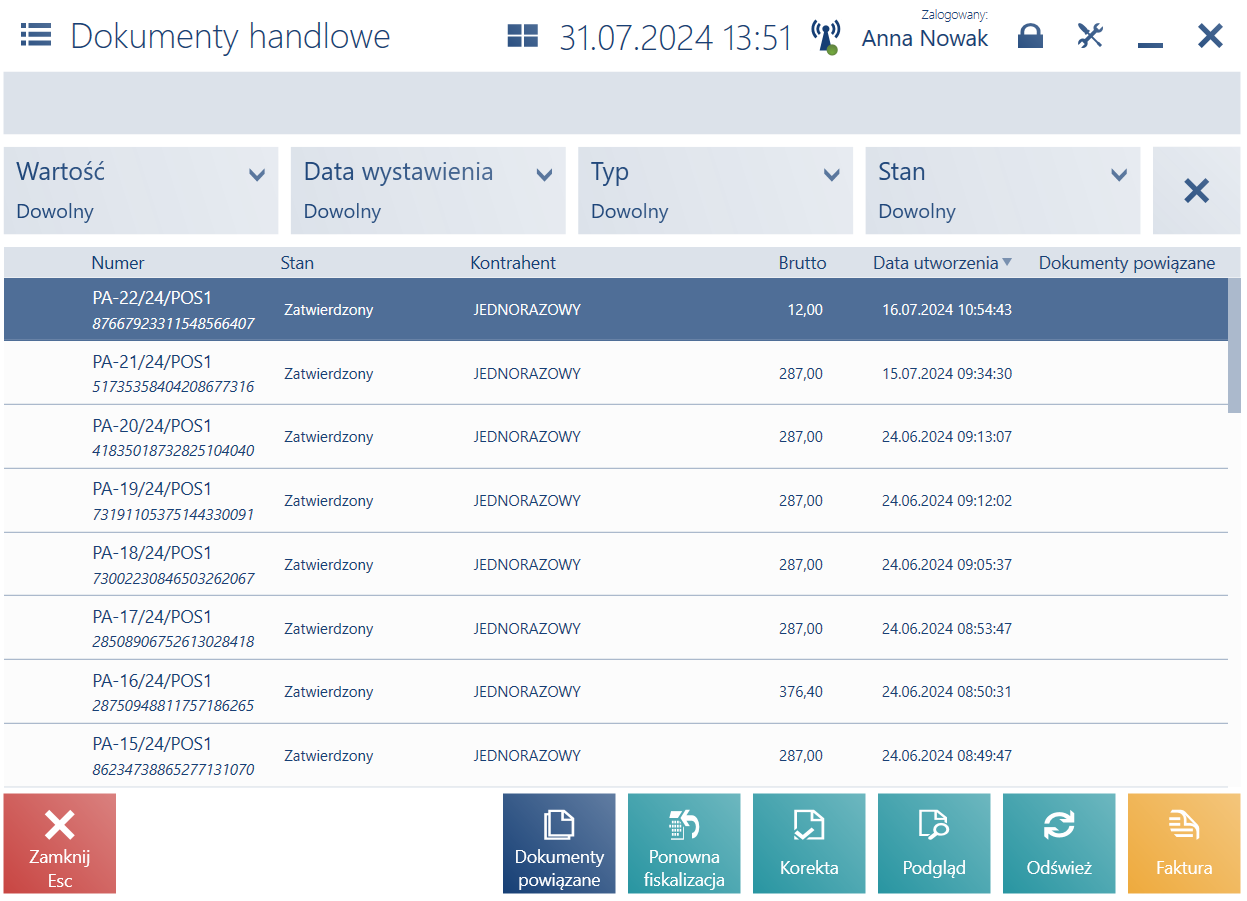The height and width of the screenshot is (901, 1247).
Task: Run Ponowna fiskalizacja
Action: pos(684,843)
